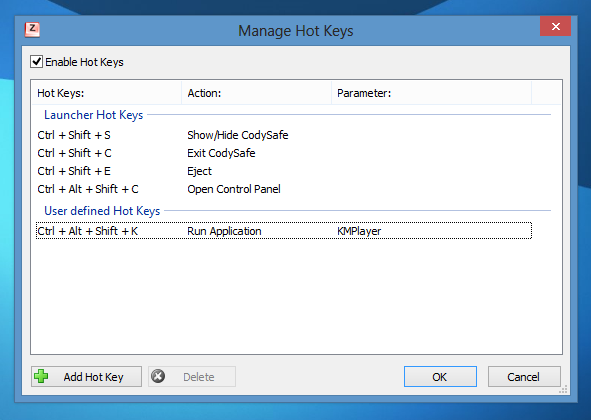Click the User defined Hot Keys group heading
The width and height of the screenshot is (591, 420).
point(102,211)
